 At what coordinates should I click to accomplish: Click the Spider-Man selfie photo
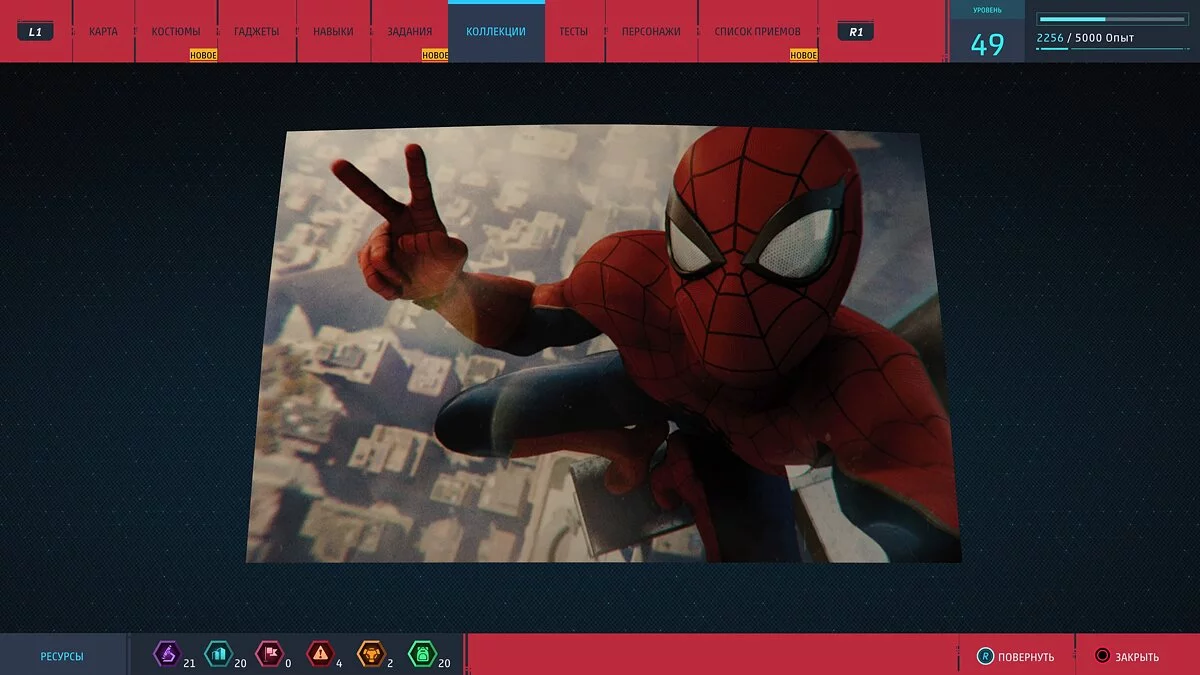pyautogui.click(x=603, y=343)
